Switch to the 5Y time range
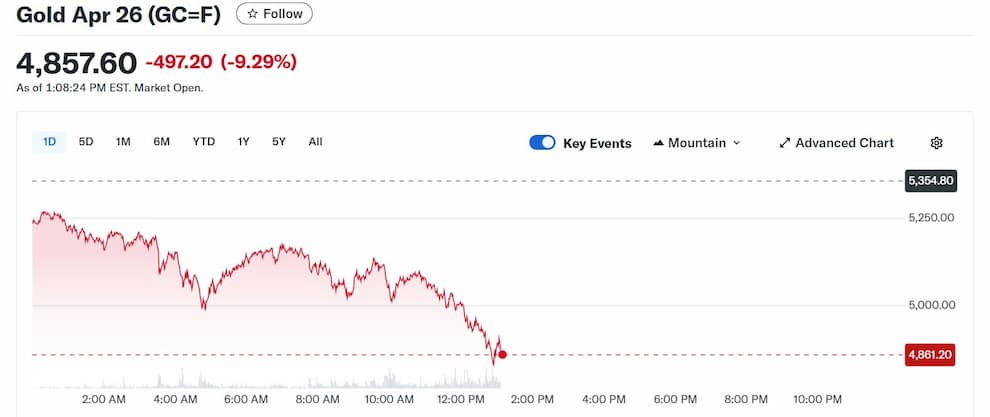The height and width of the screenshot is (417, 990). pos(279,142)
